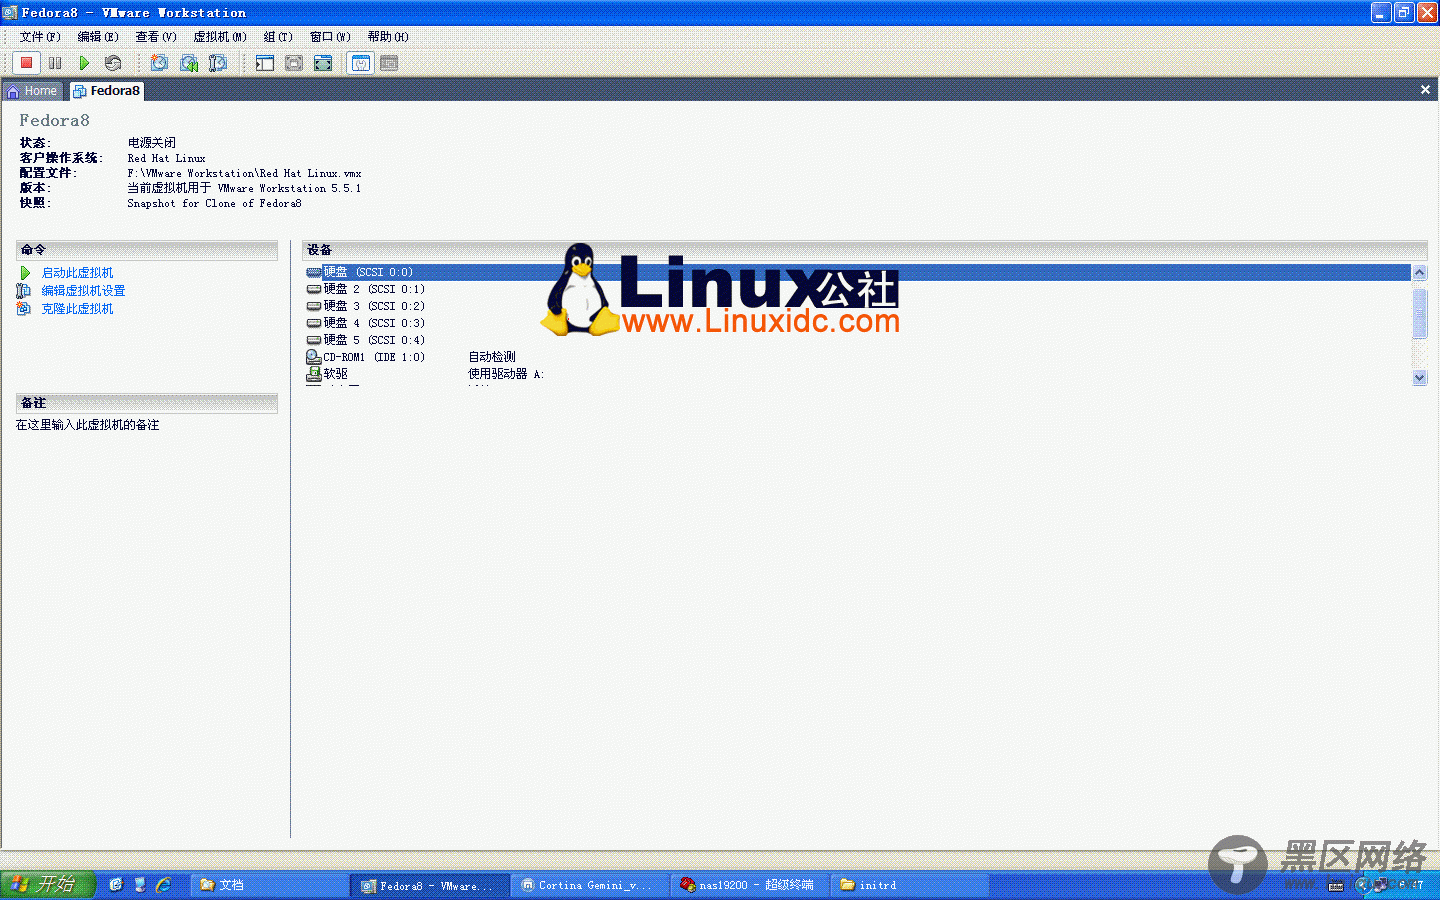Screen dimensions: 1440x900
Task: Select the 硬盘 5 (SCSI 0:4) device
Action: (366, 340)
